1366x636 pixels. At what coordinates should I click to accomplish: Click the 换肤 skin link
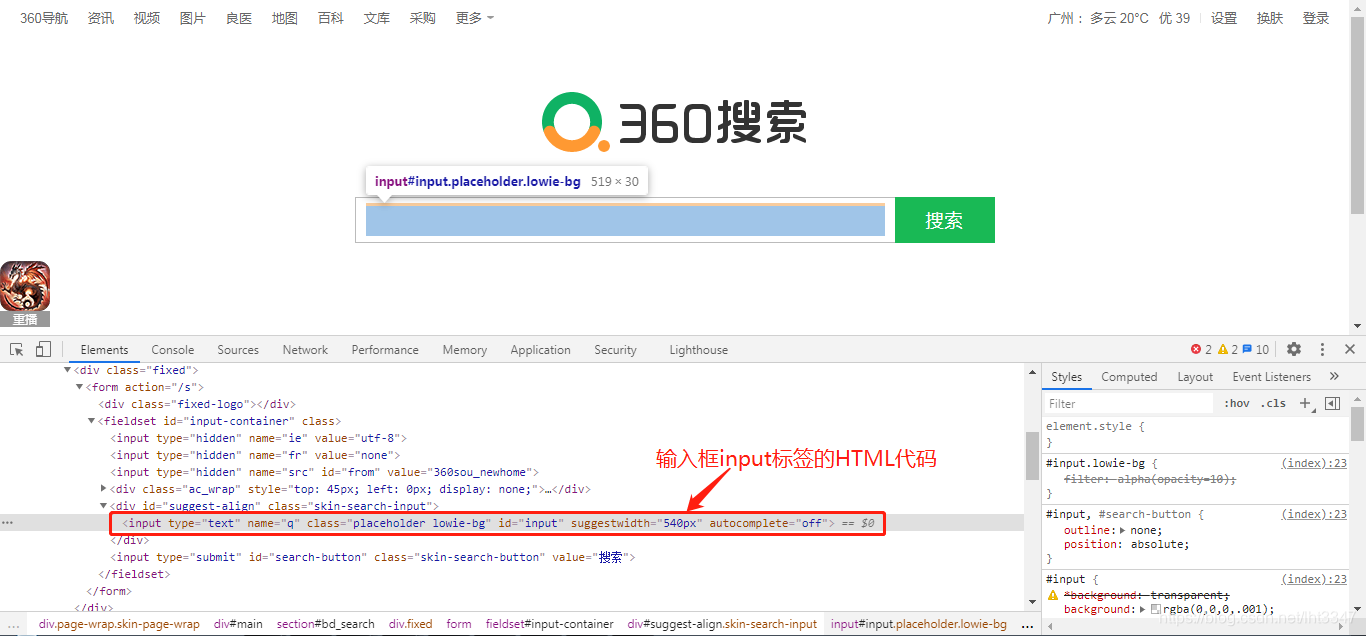[1270, 18]
